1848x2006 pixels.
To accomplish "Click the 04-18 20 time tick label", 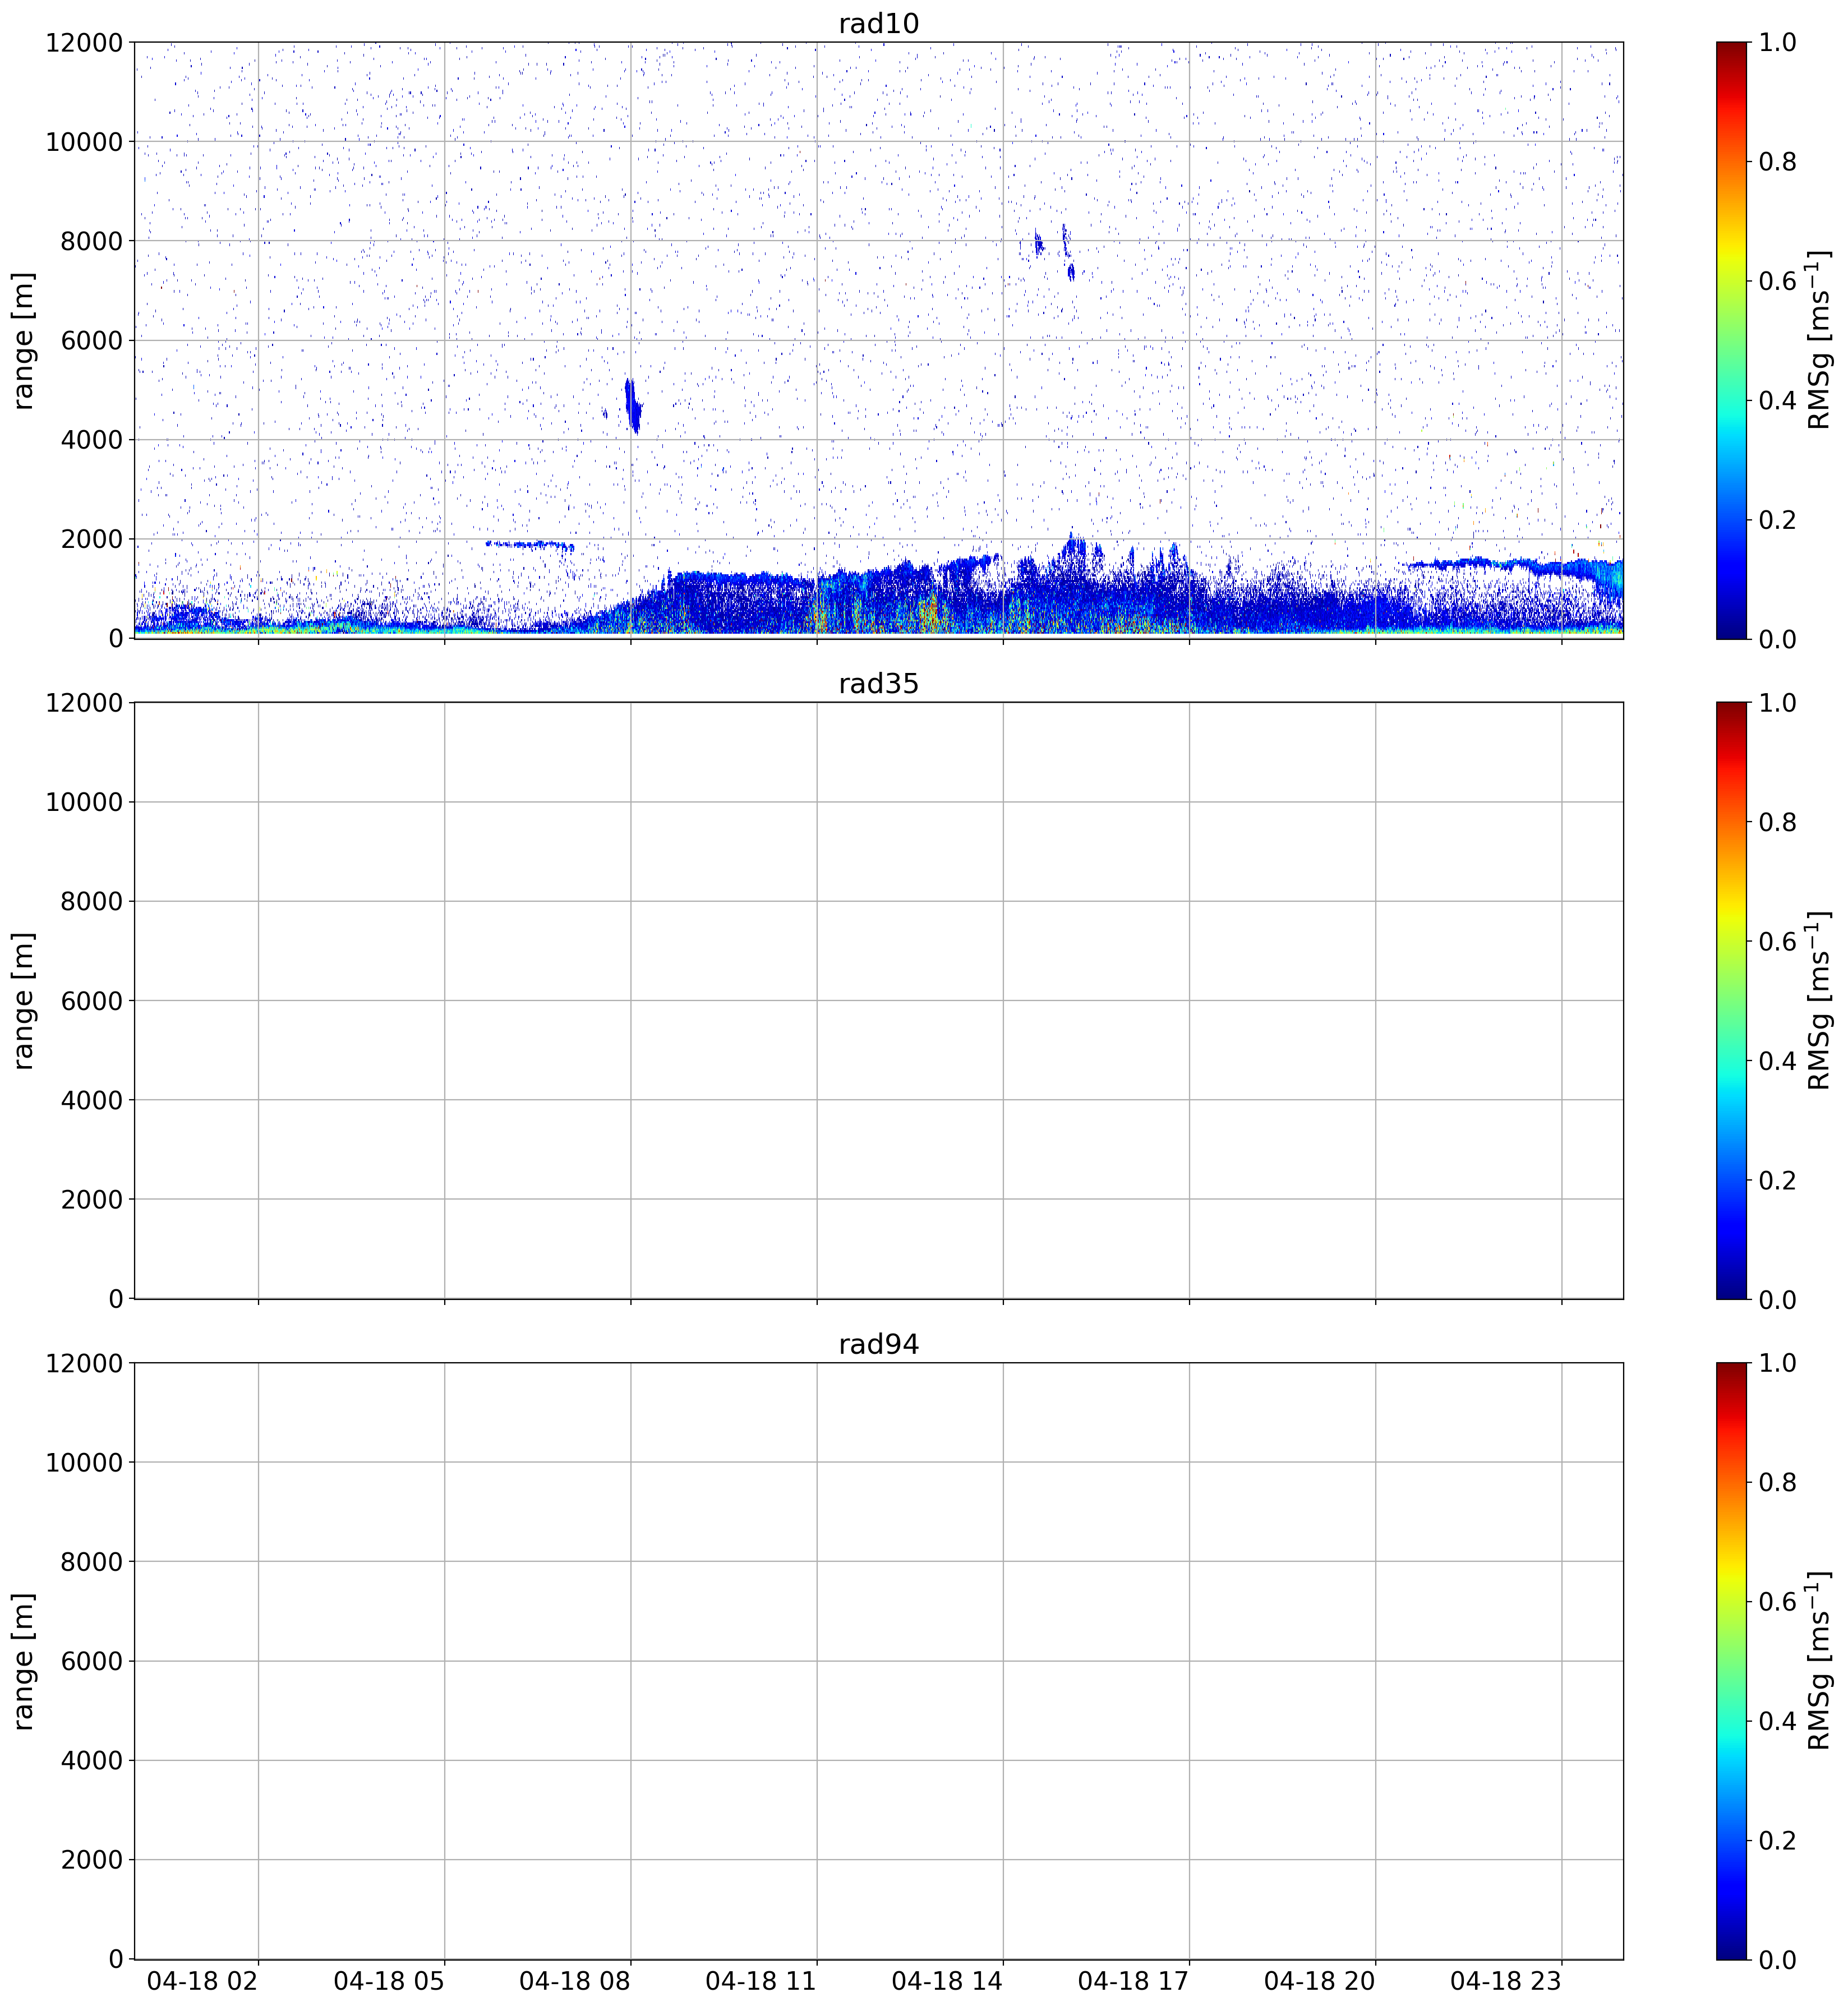I will coord(1320,1981).
